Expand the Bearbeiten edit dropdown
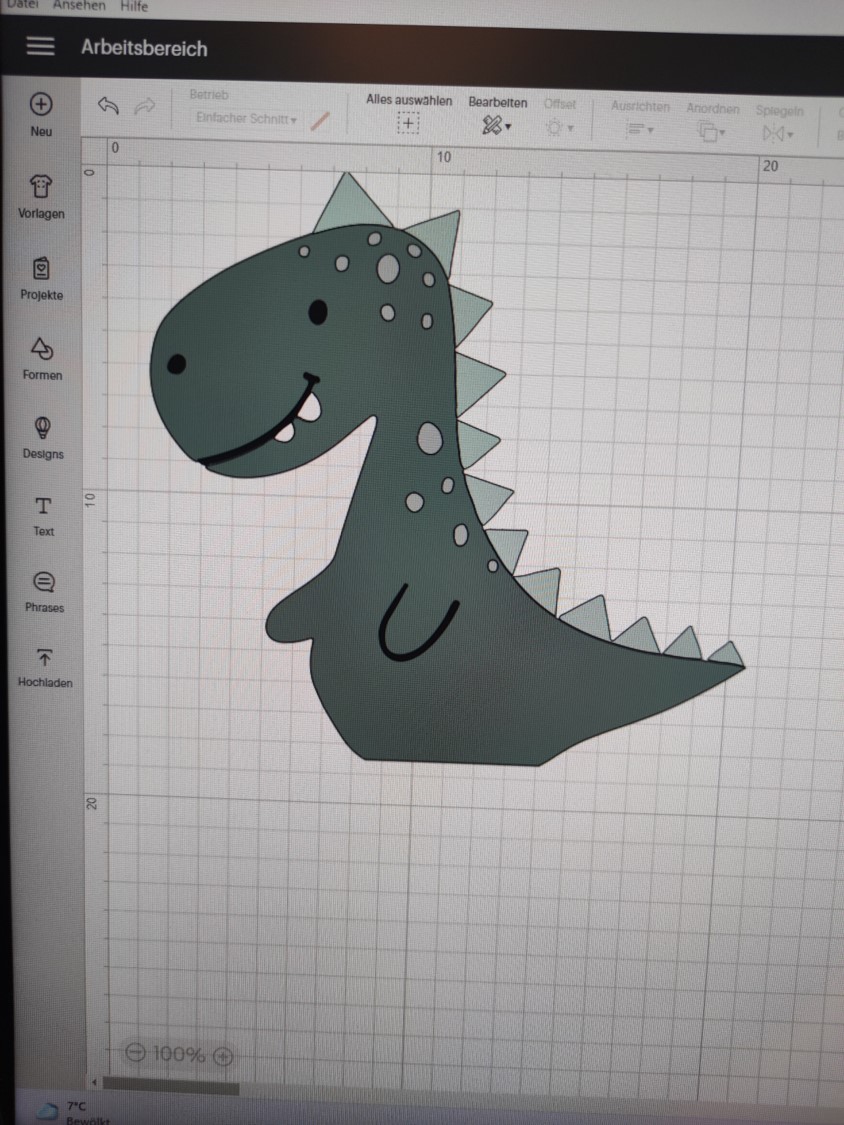844x1125 pixels. point(497,126)
